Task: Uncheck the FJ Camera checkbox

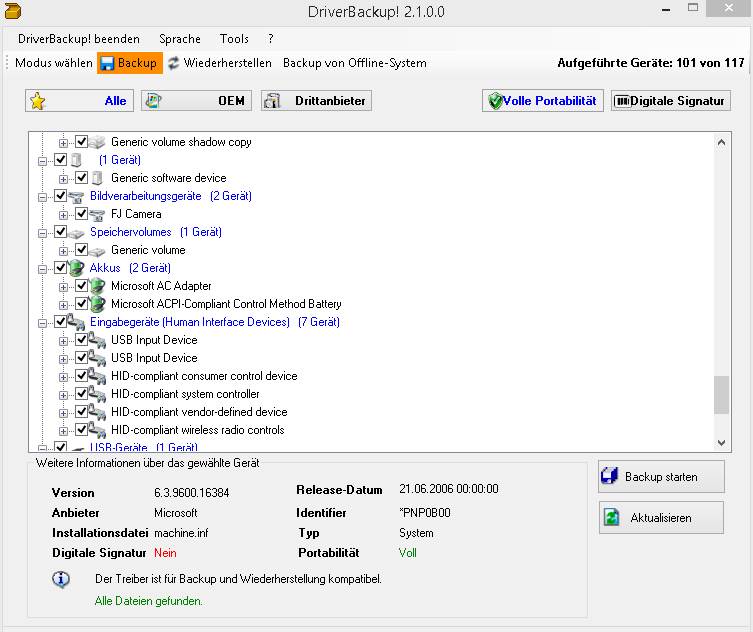Action: point(81,214)
